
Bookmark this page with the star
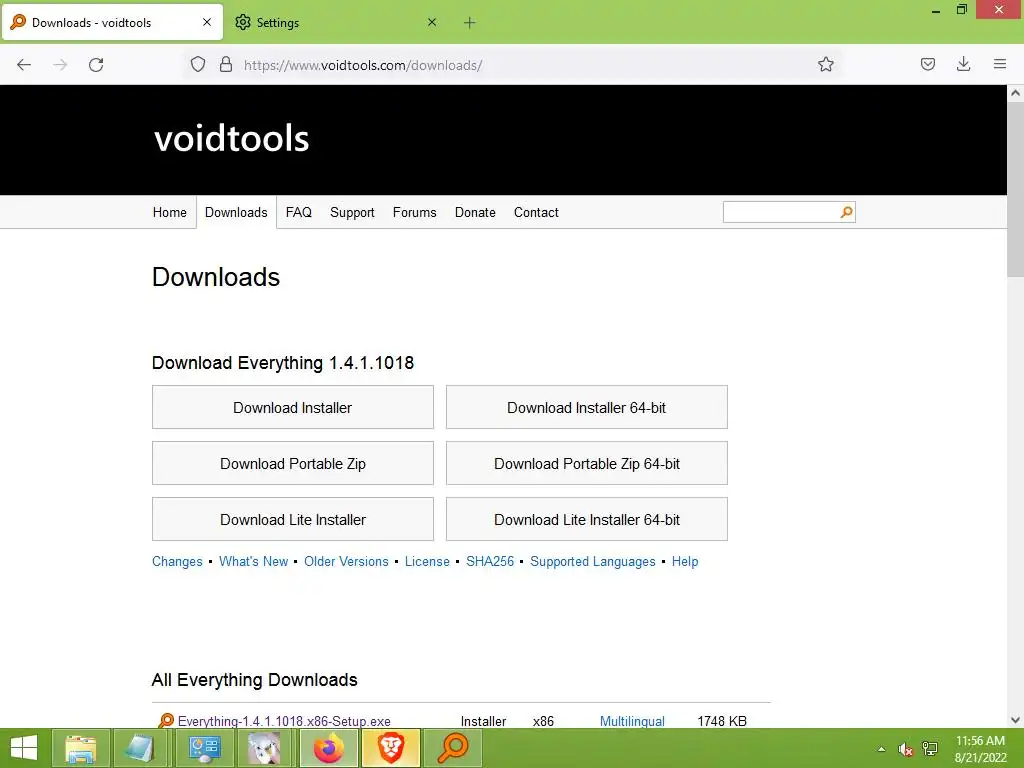(825, 64)
